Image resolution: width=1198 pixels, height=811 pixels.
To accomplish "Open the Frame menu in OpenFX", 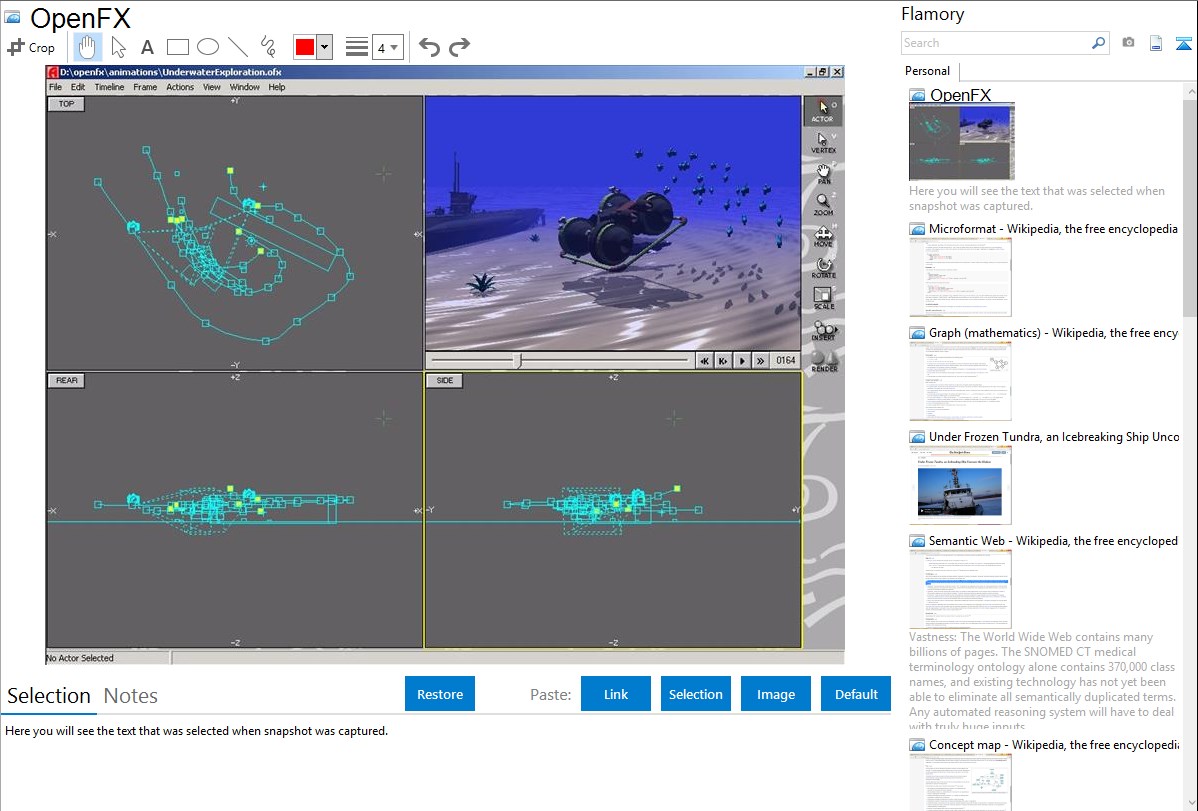I will pos(145,87).
